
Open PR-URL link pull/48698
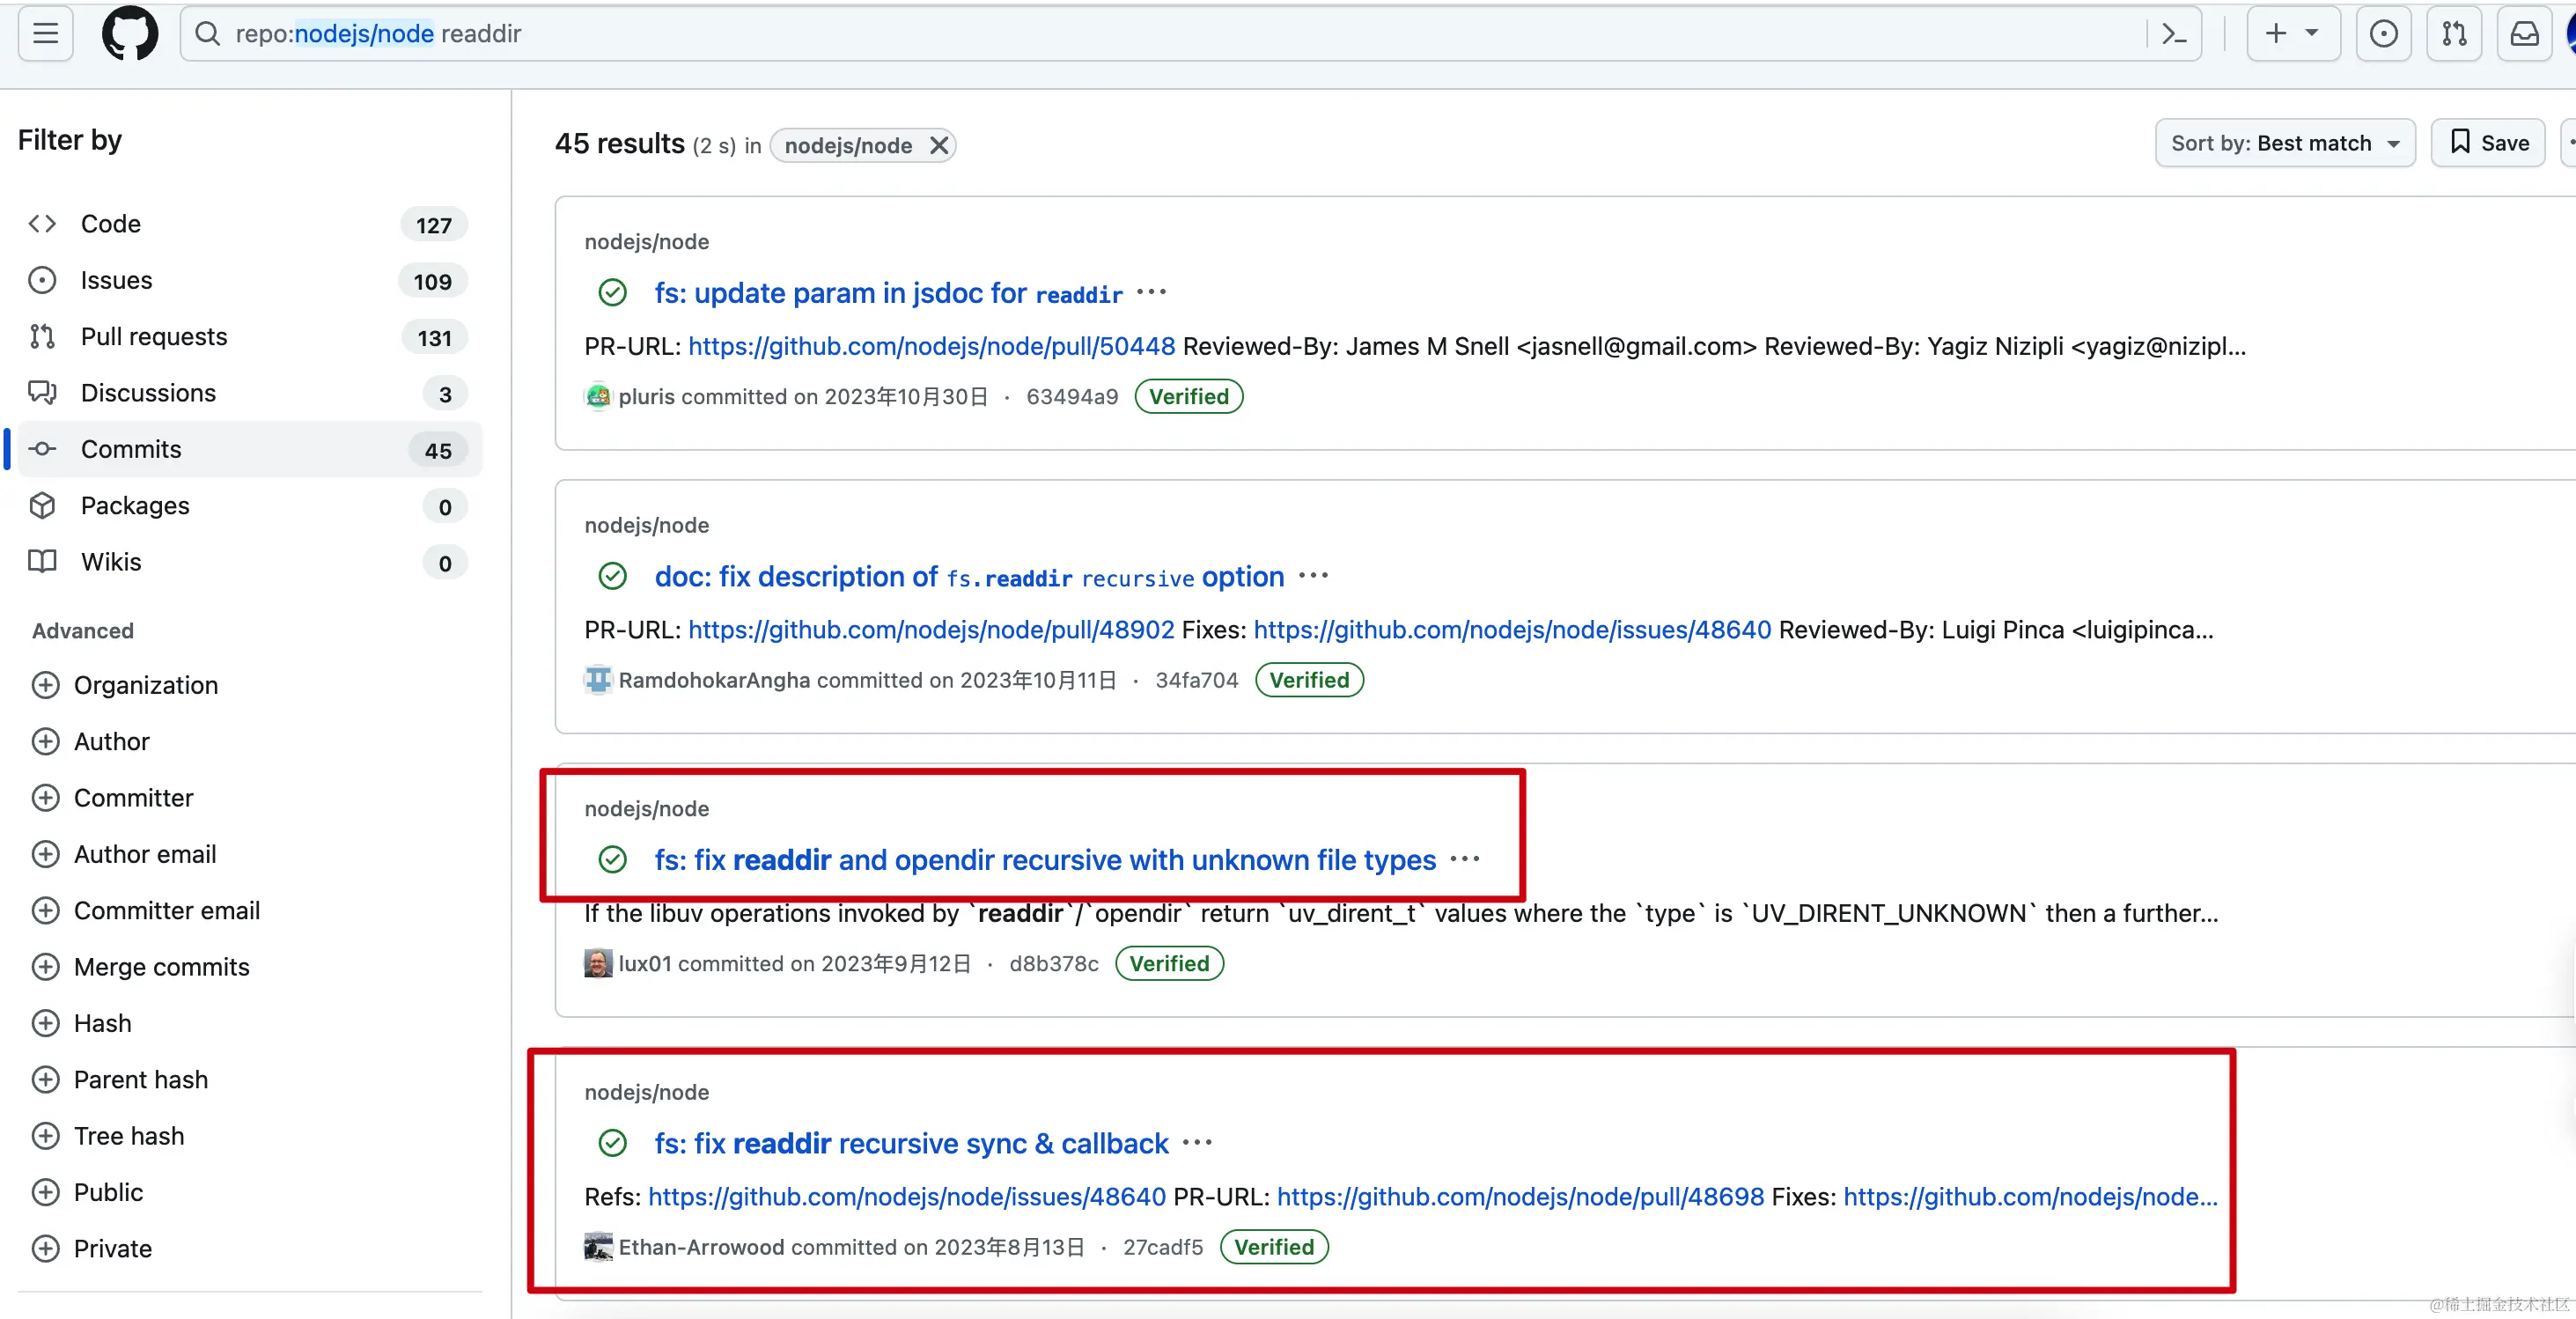pyautogui.click(x=1520, y=1197)
